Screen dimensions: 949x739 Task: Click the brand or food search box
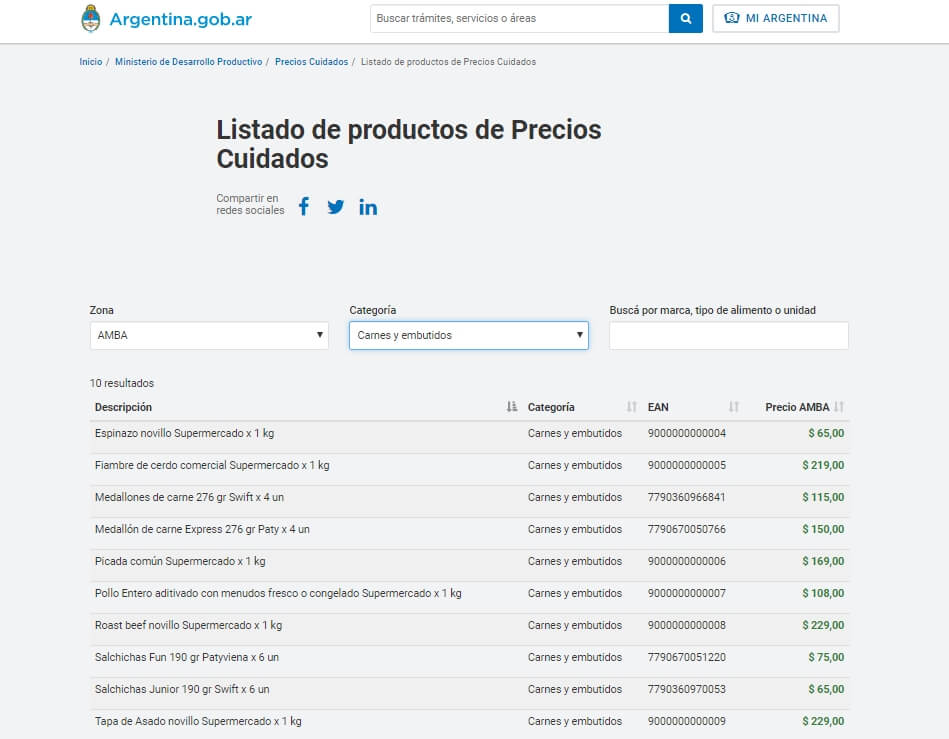pos(728,336)
